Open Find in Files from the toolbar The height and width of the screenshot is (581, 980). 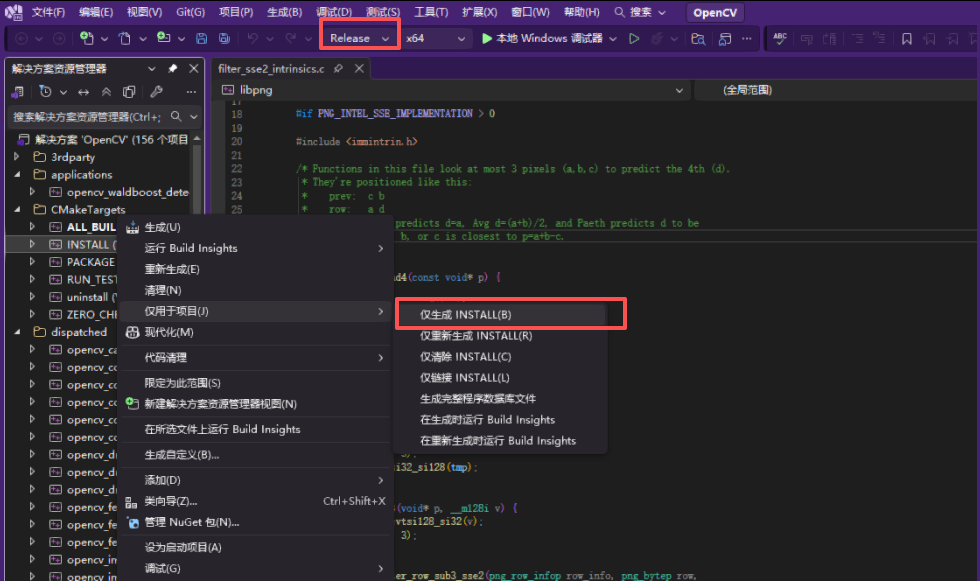coord(698,37)
